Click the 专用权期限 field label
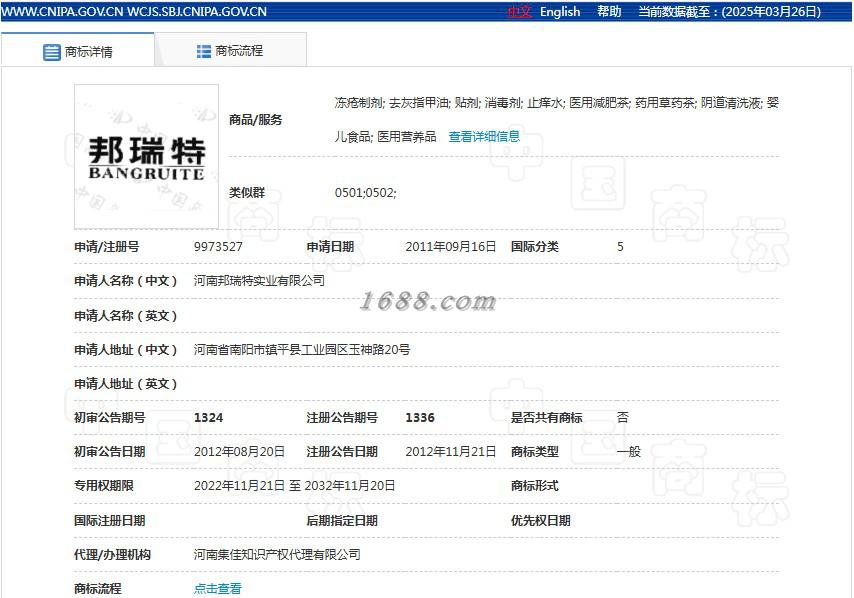Image resolution: width=854 pixels, height=598 pixels. coord(104,486)
